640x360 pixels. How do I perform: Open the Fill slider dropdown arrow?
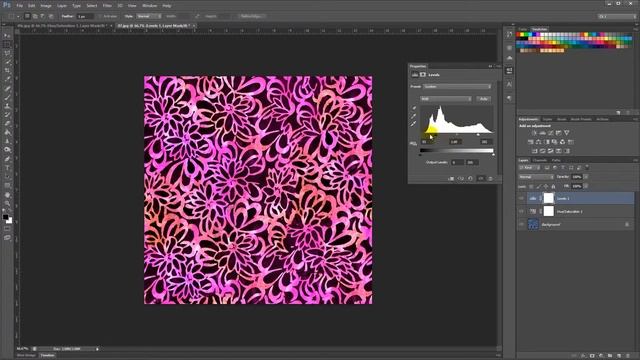click(586, 186)
